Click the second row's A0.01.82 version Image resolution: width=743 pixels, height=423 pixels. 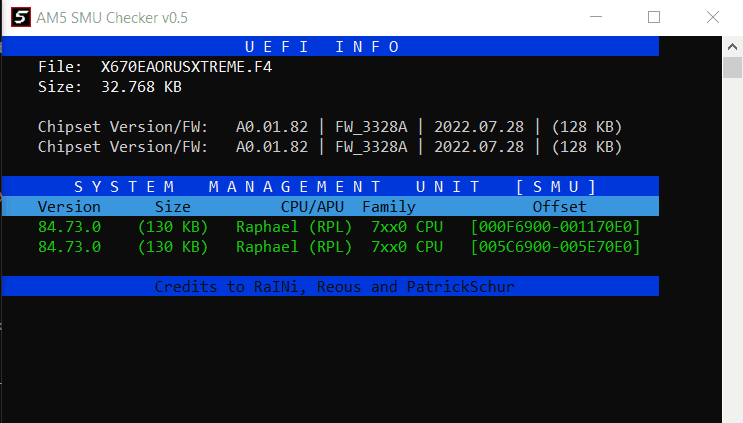(x=272, y=147)
